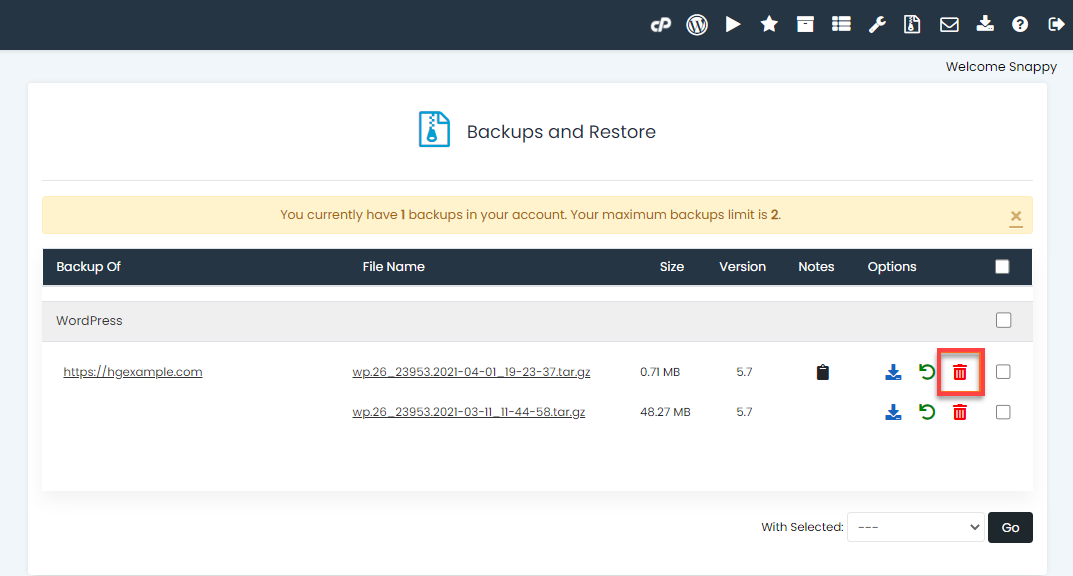Click the Backups and Restore page icon
The width and height of the screenshot is (1073, 576).
tap(434, 129)
